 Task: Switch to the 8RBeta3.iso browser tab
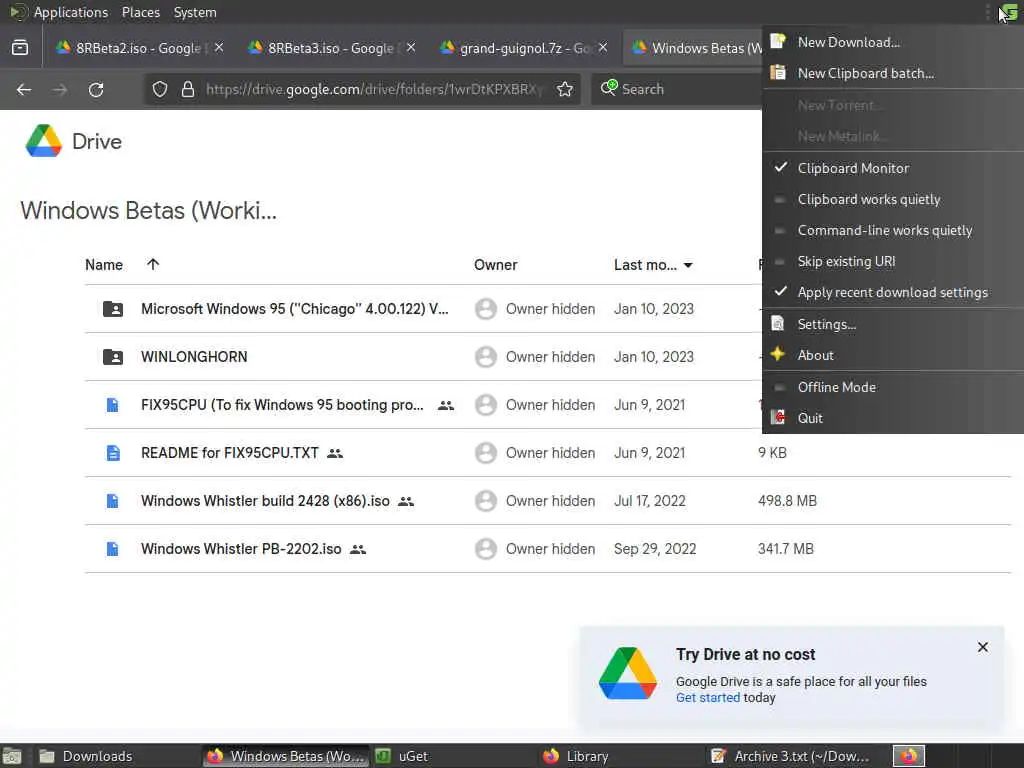[330, 48]
